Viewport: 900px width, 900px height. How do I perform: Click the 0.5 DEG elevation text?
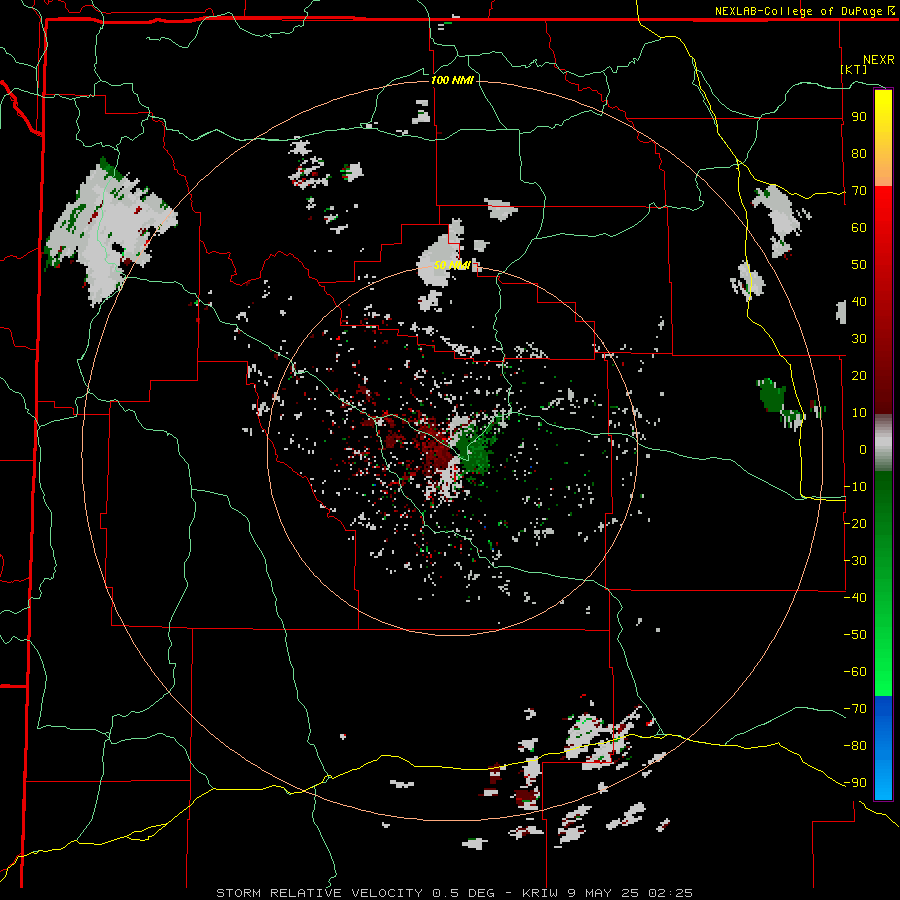point(465,893)
